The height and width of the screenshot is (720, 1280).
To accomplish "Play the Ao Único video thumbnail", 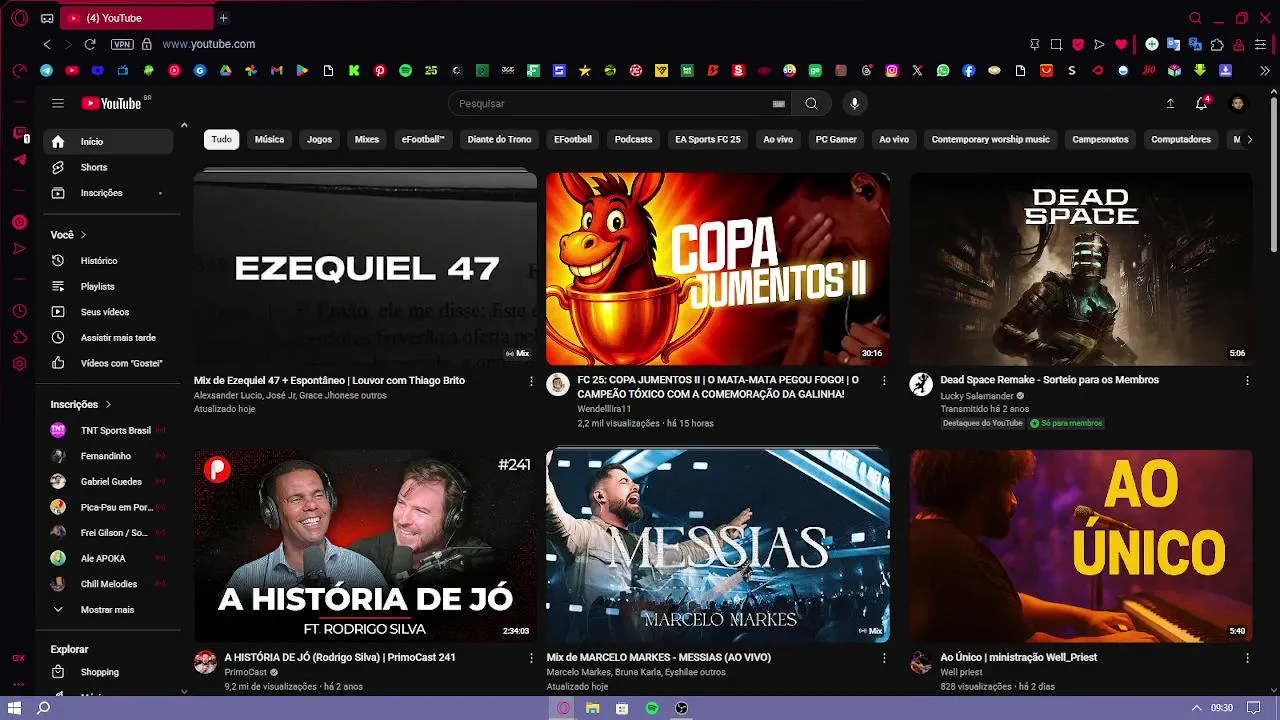I will coord(1080,546).
